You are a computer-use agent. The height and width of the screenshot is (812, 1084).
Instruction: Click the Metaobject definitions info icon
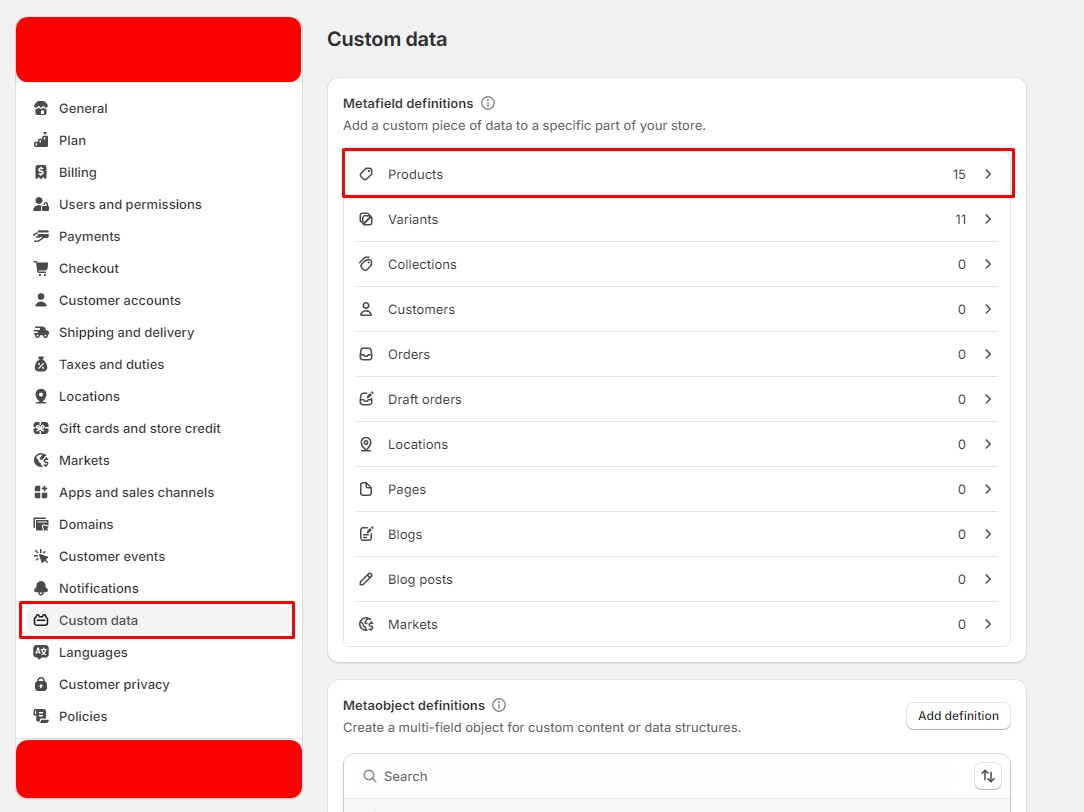(x=499, y=705)
